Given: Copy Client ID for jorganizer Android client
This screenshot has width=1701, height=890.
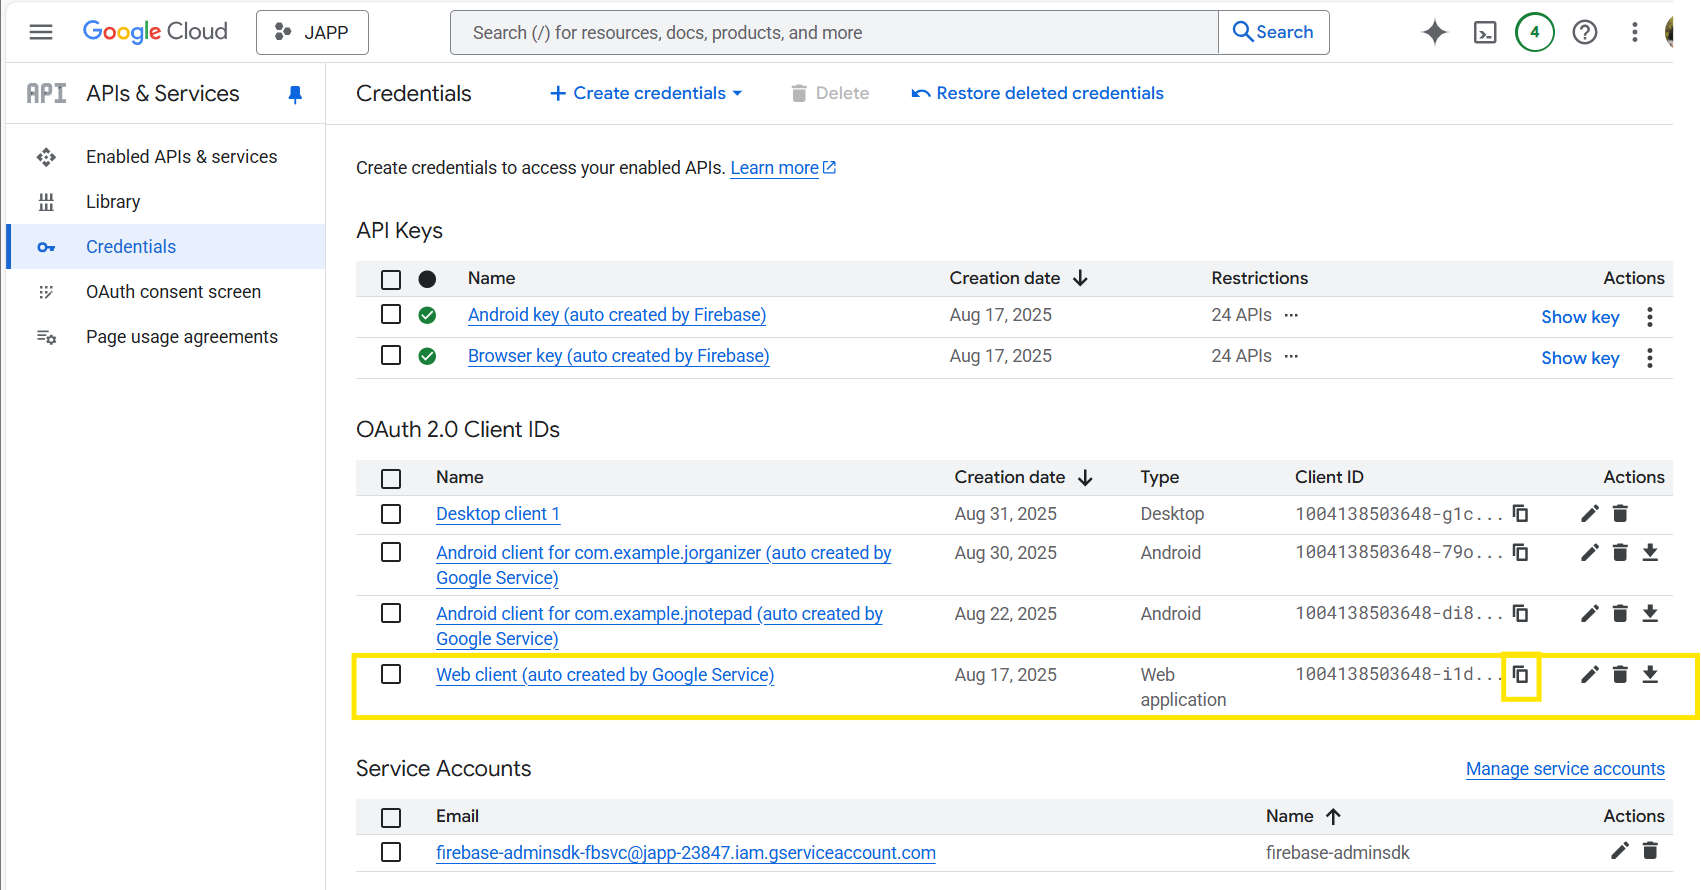Looking at the screenshot, I should click(x=1520, y=553).
